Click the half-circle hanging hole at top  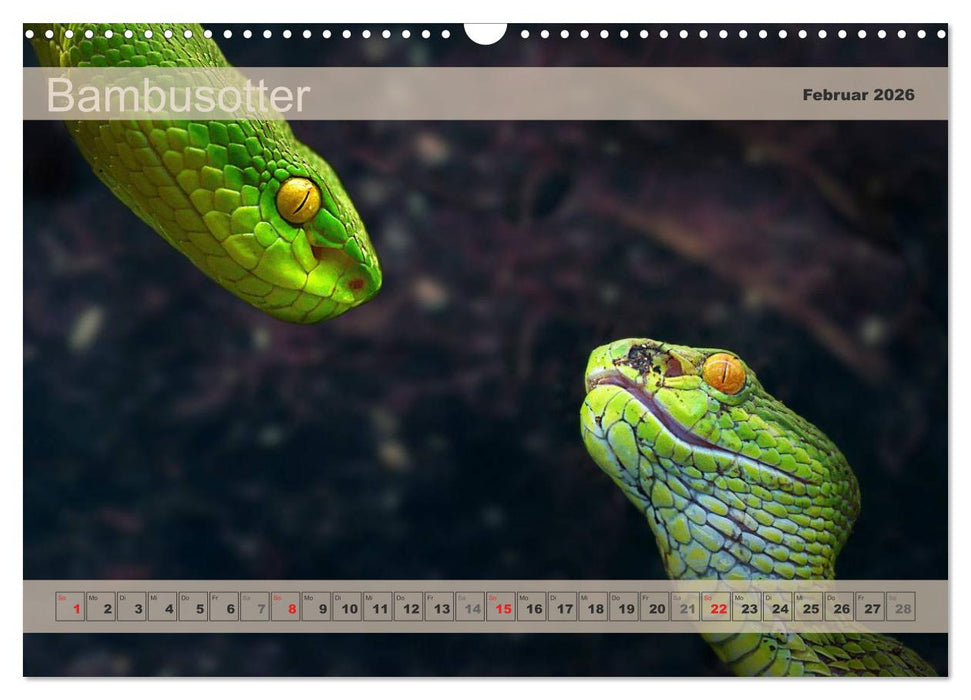click(485, 33)
